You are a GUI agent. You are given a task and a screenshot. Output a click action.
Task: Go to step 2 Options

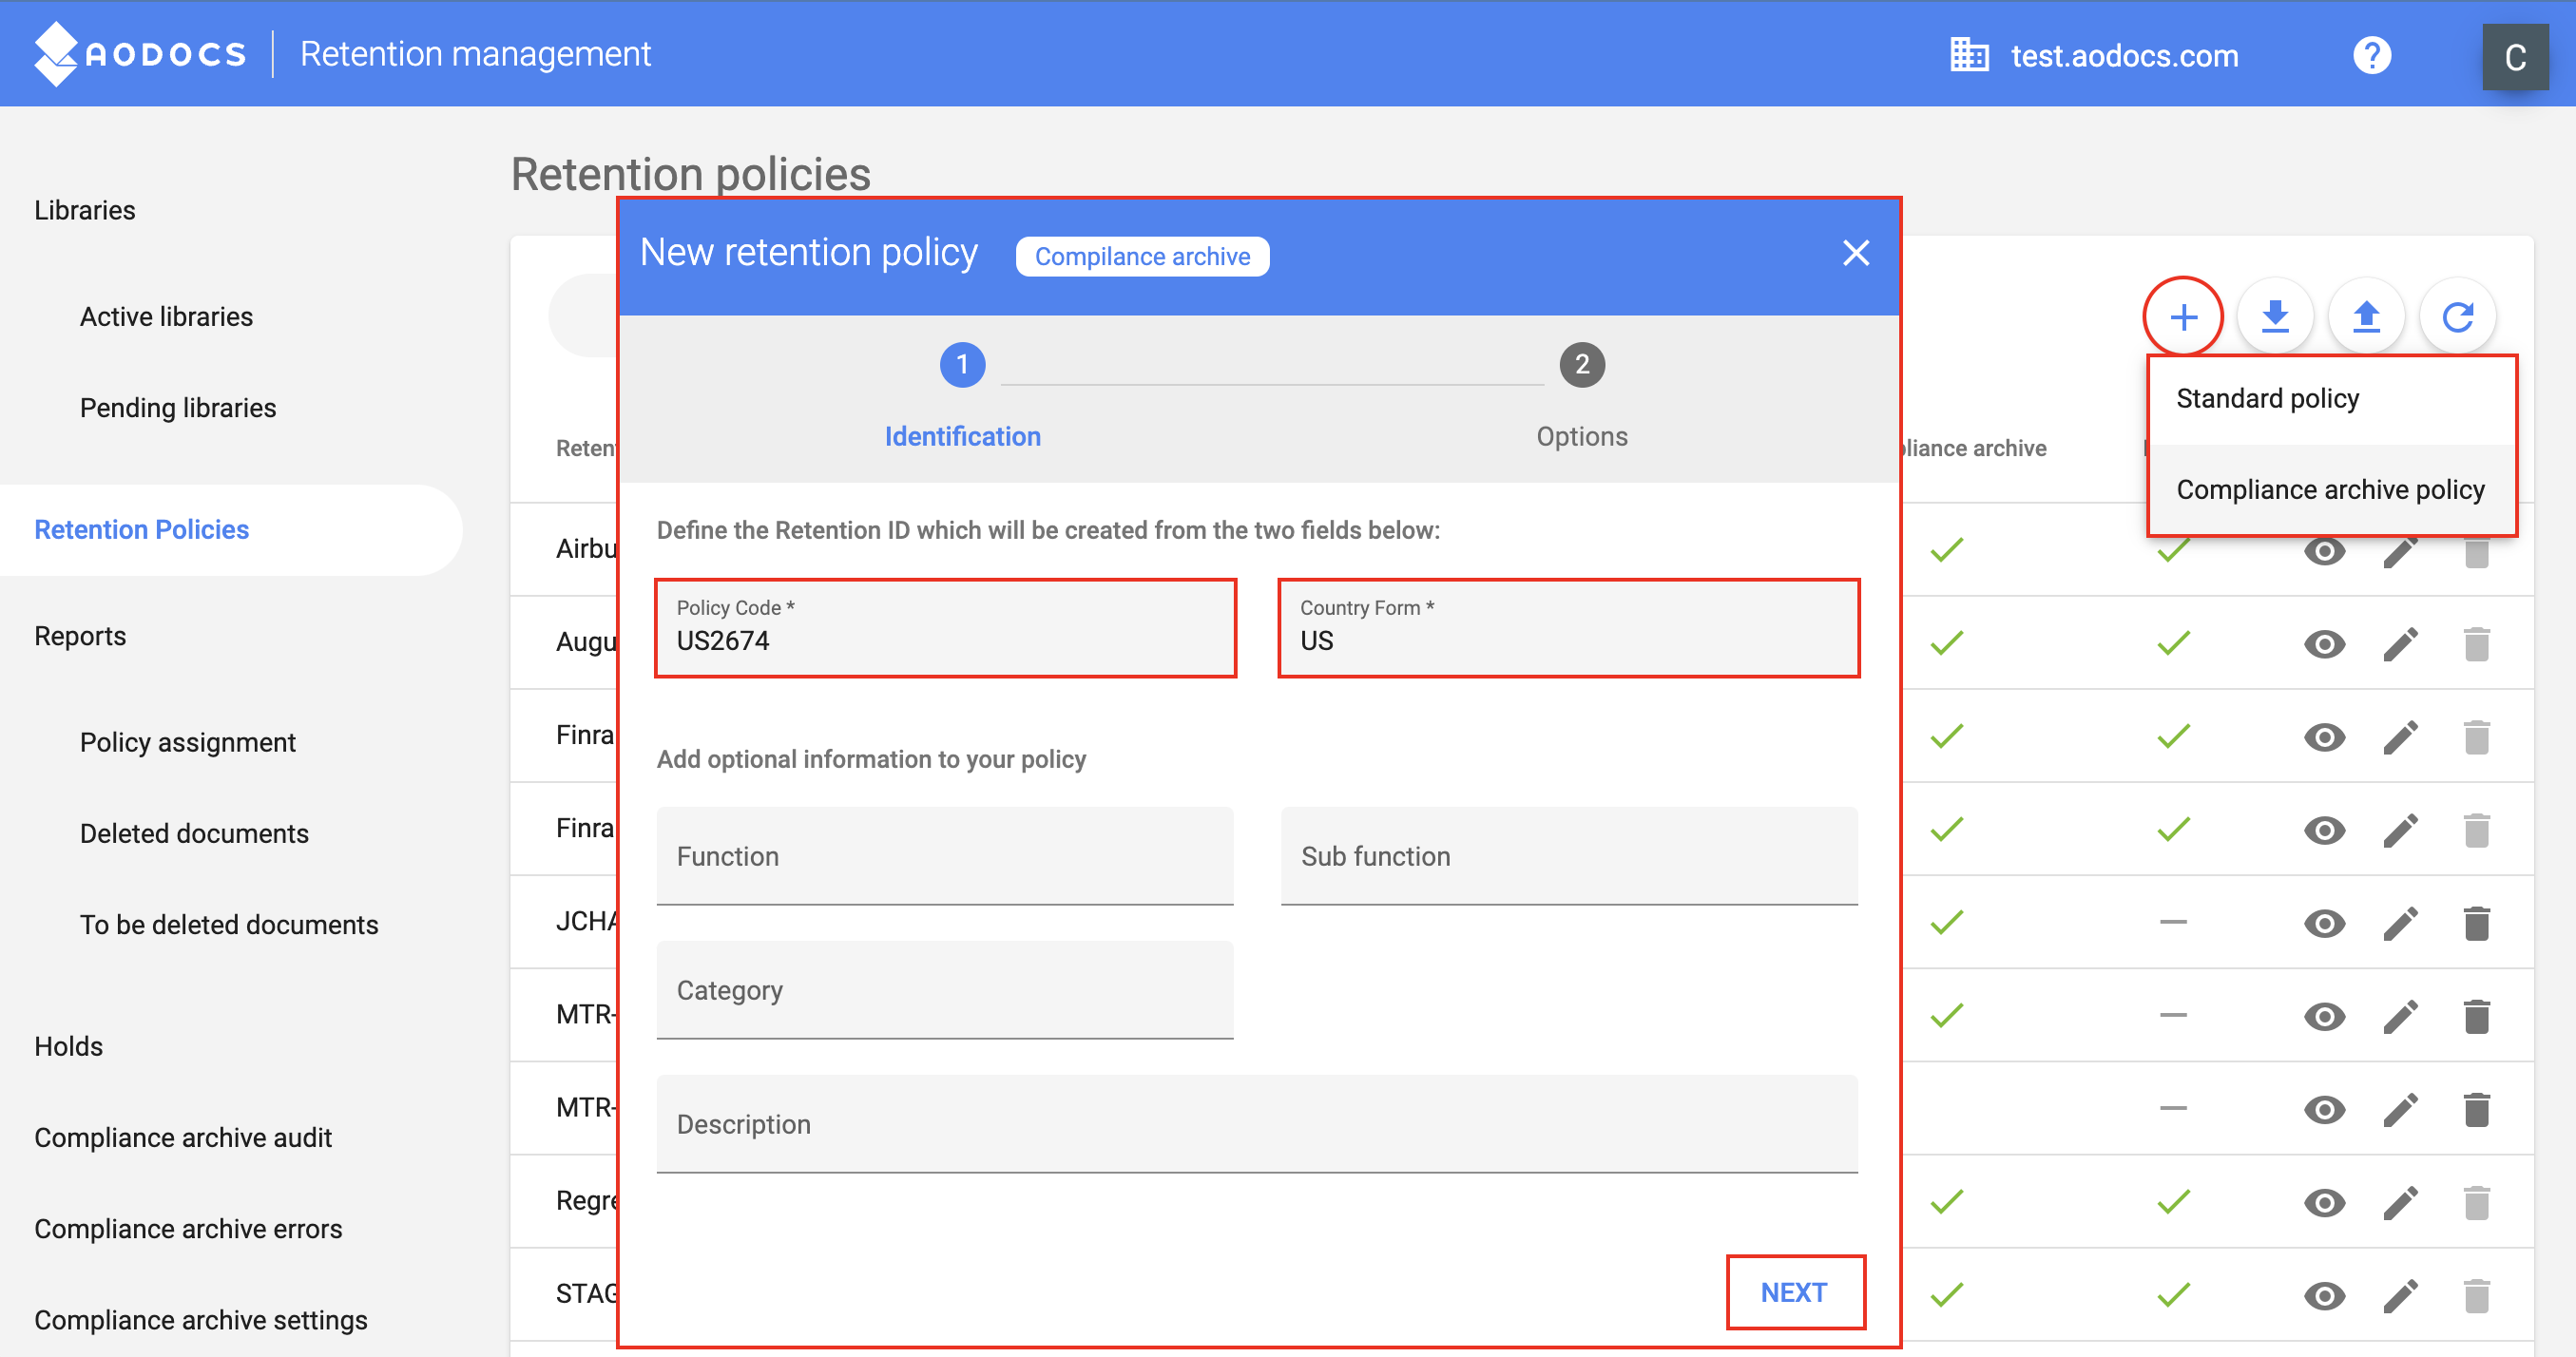(1581, 365)
